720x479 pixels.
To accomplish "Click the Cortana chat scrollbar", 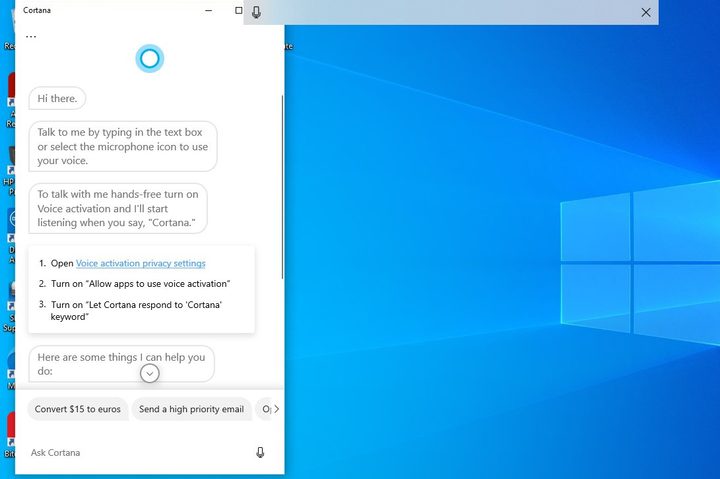I will pos(282,186).
